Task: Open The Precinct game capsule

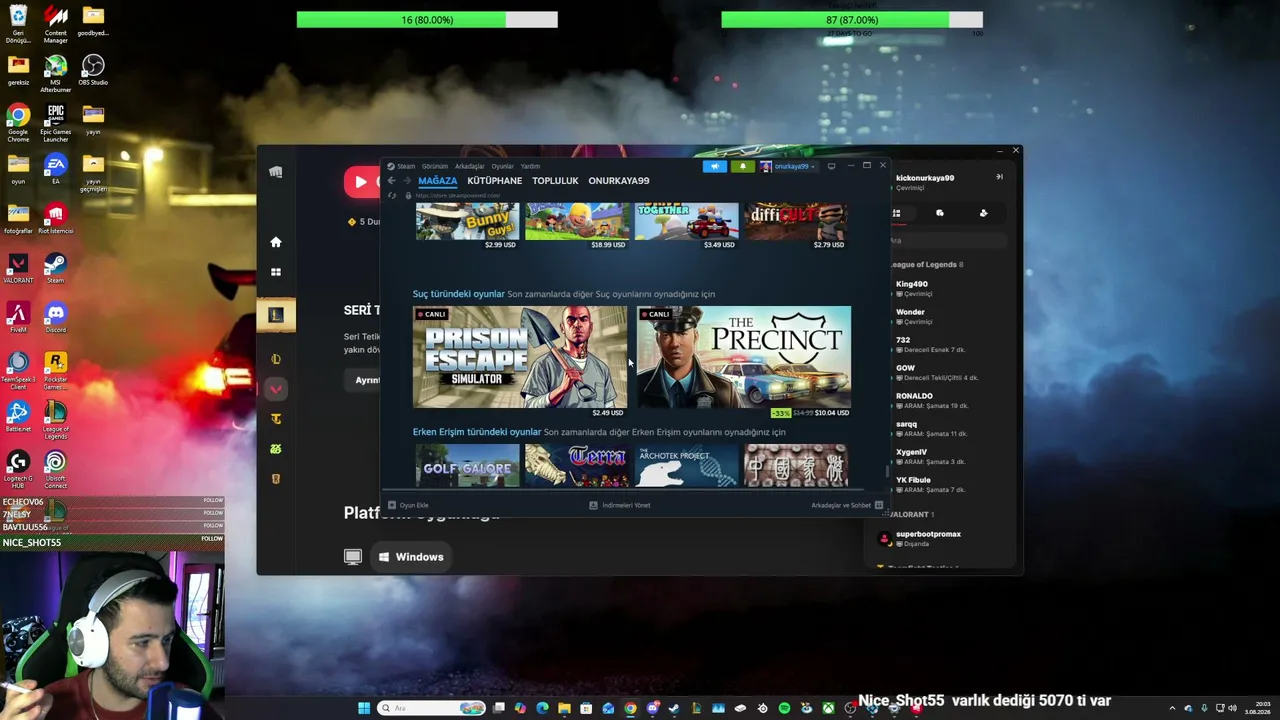Action: click(x=744, y=357)
